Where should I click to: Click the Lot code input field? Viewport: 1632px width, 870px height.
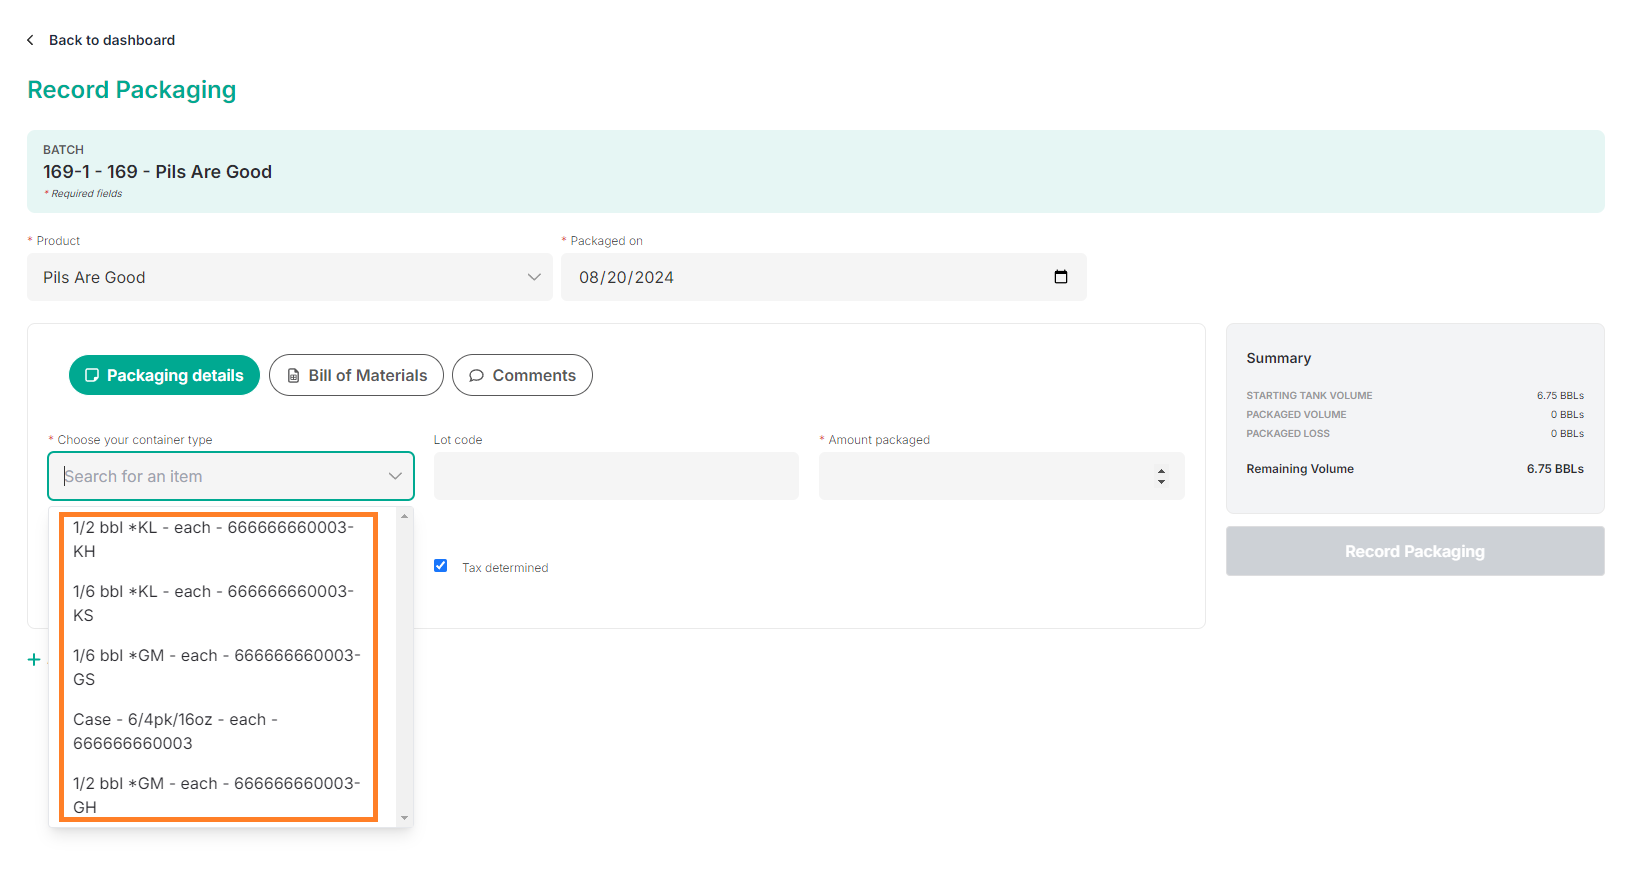(616, 476)
